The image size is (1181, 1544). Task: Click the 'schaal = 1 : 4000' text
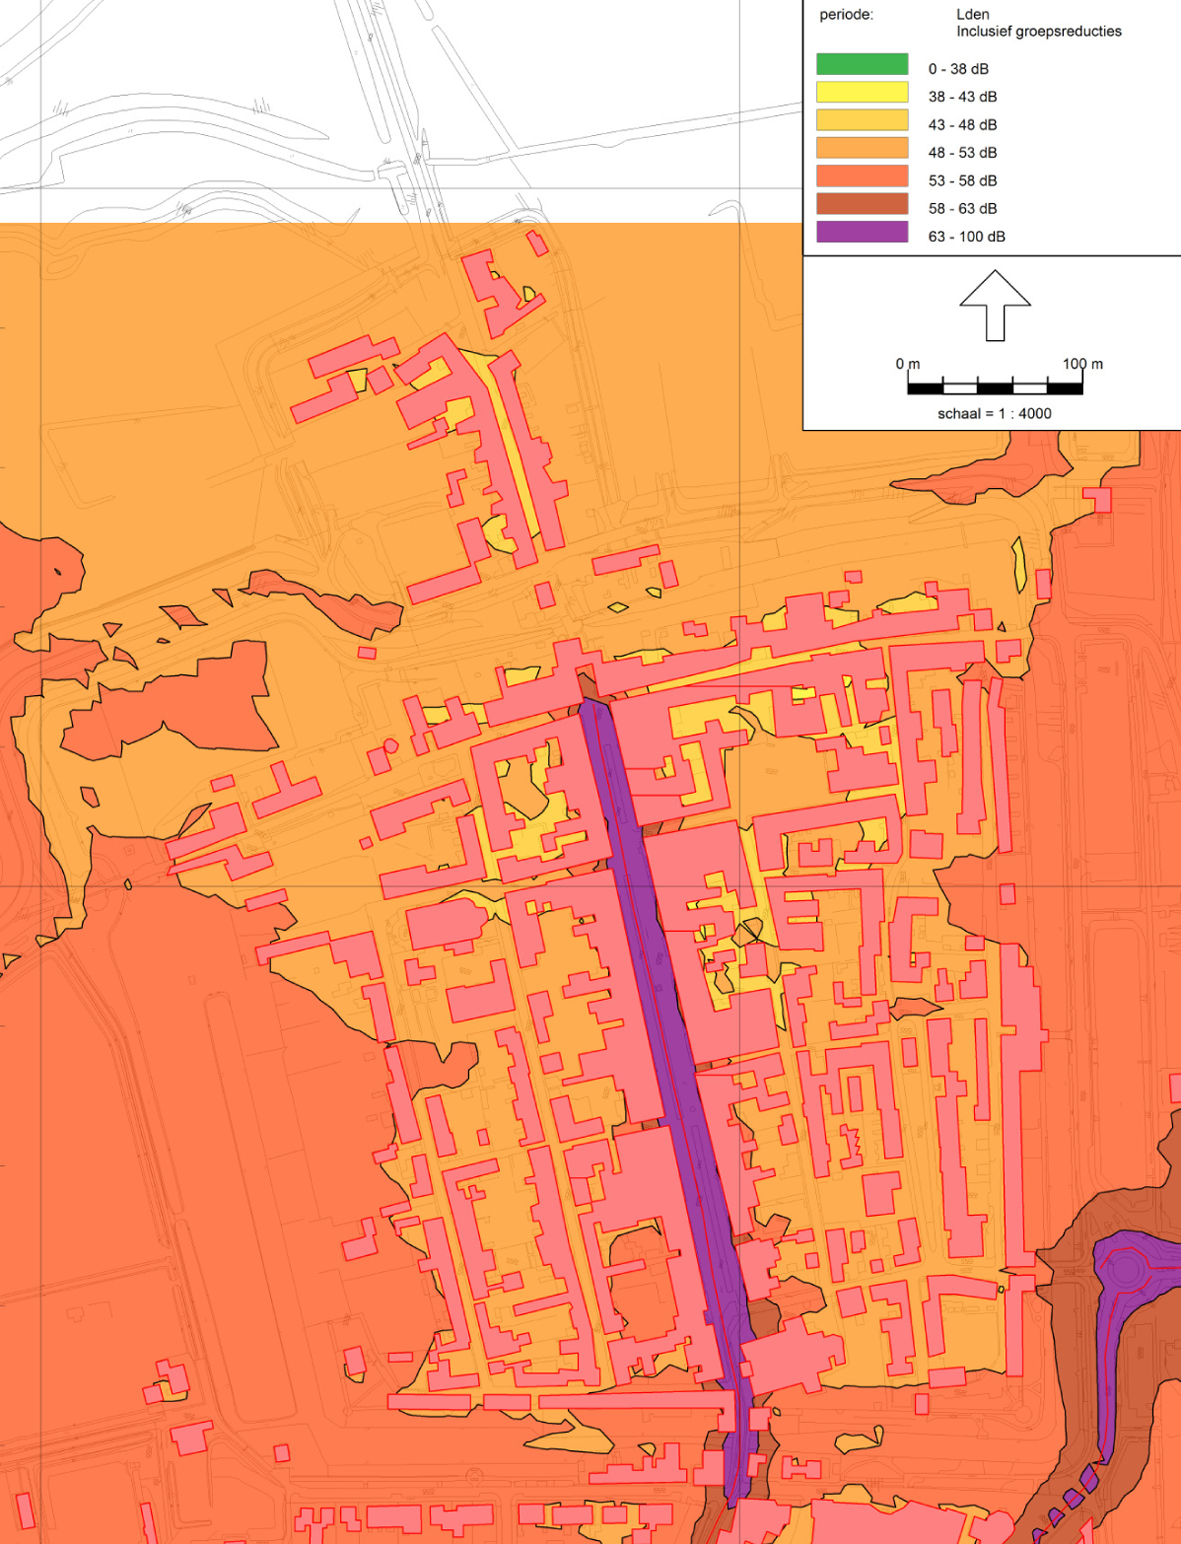[x=994, y=413]
